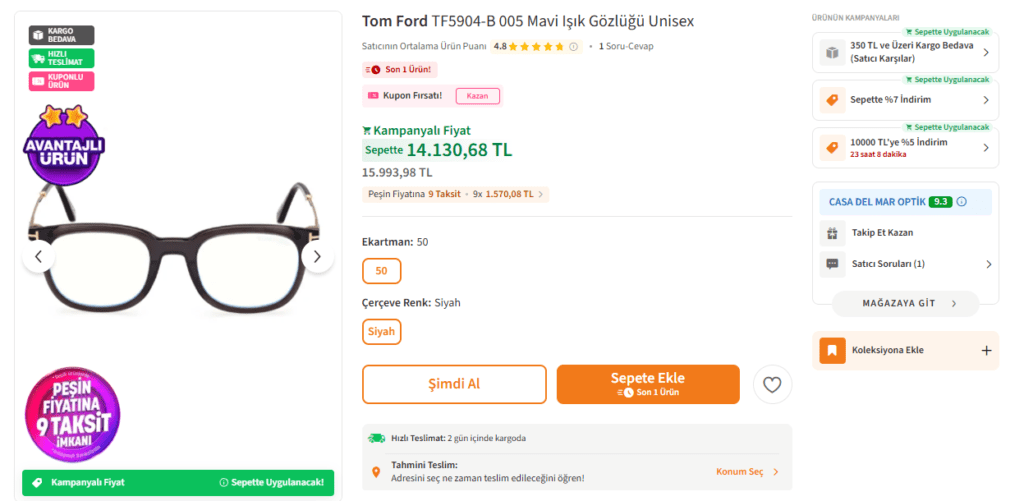This screenshot has height=501, width=1024.
Task: Click the plus icon on Koleksiyona Ekle
Action: 986,350
